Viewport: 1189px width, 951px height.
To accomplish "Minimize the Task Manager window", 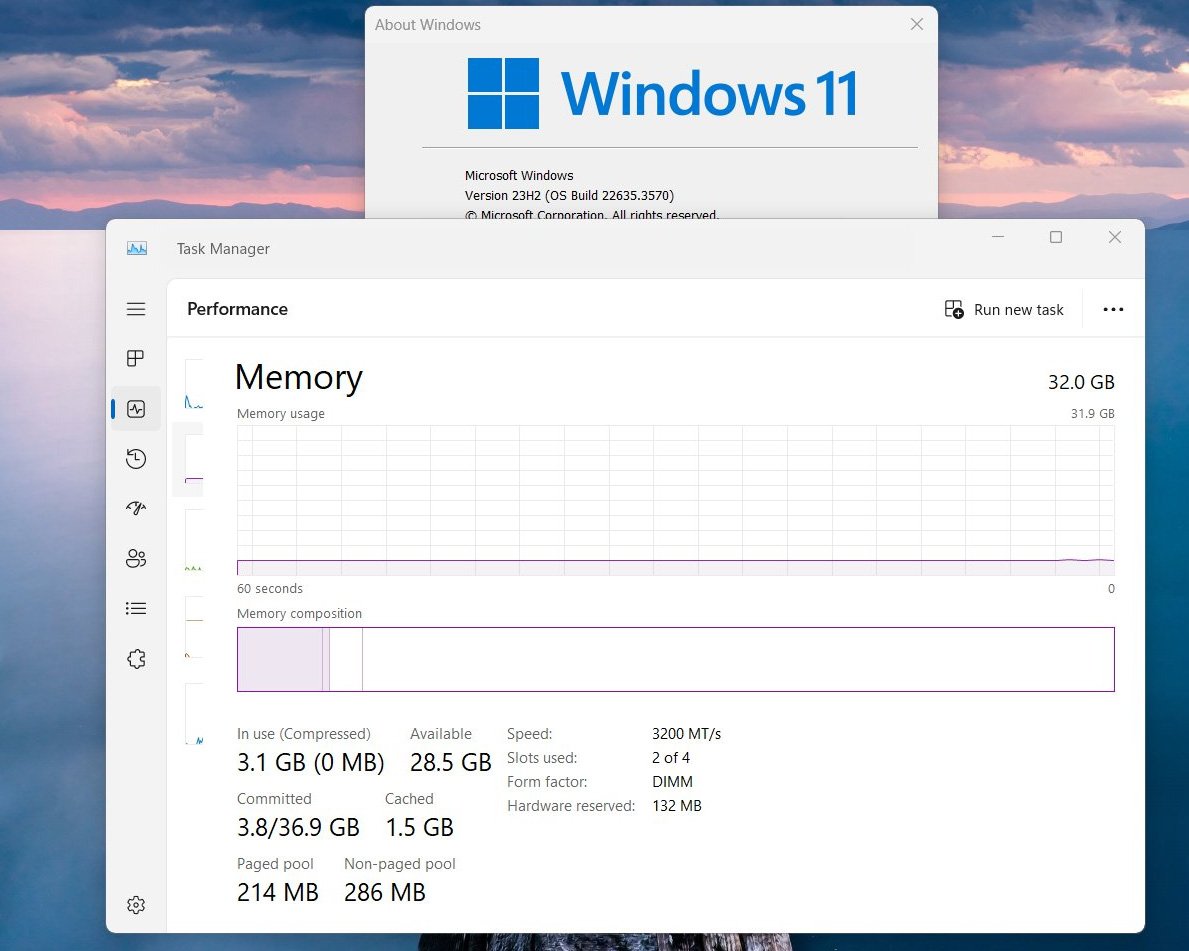I will pyautogui.click(x=997, y=237).
